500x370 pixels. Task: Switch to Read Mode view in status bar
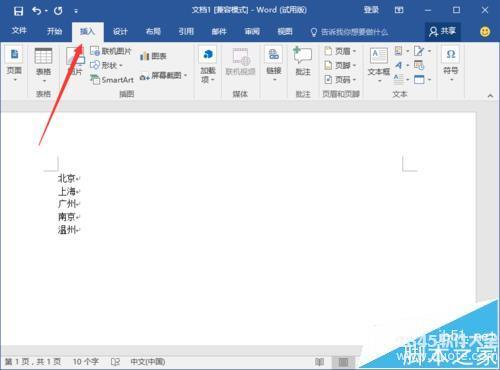point(319,362)
